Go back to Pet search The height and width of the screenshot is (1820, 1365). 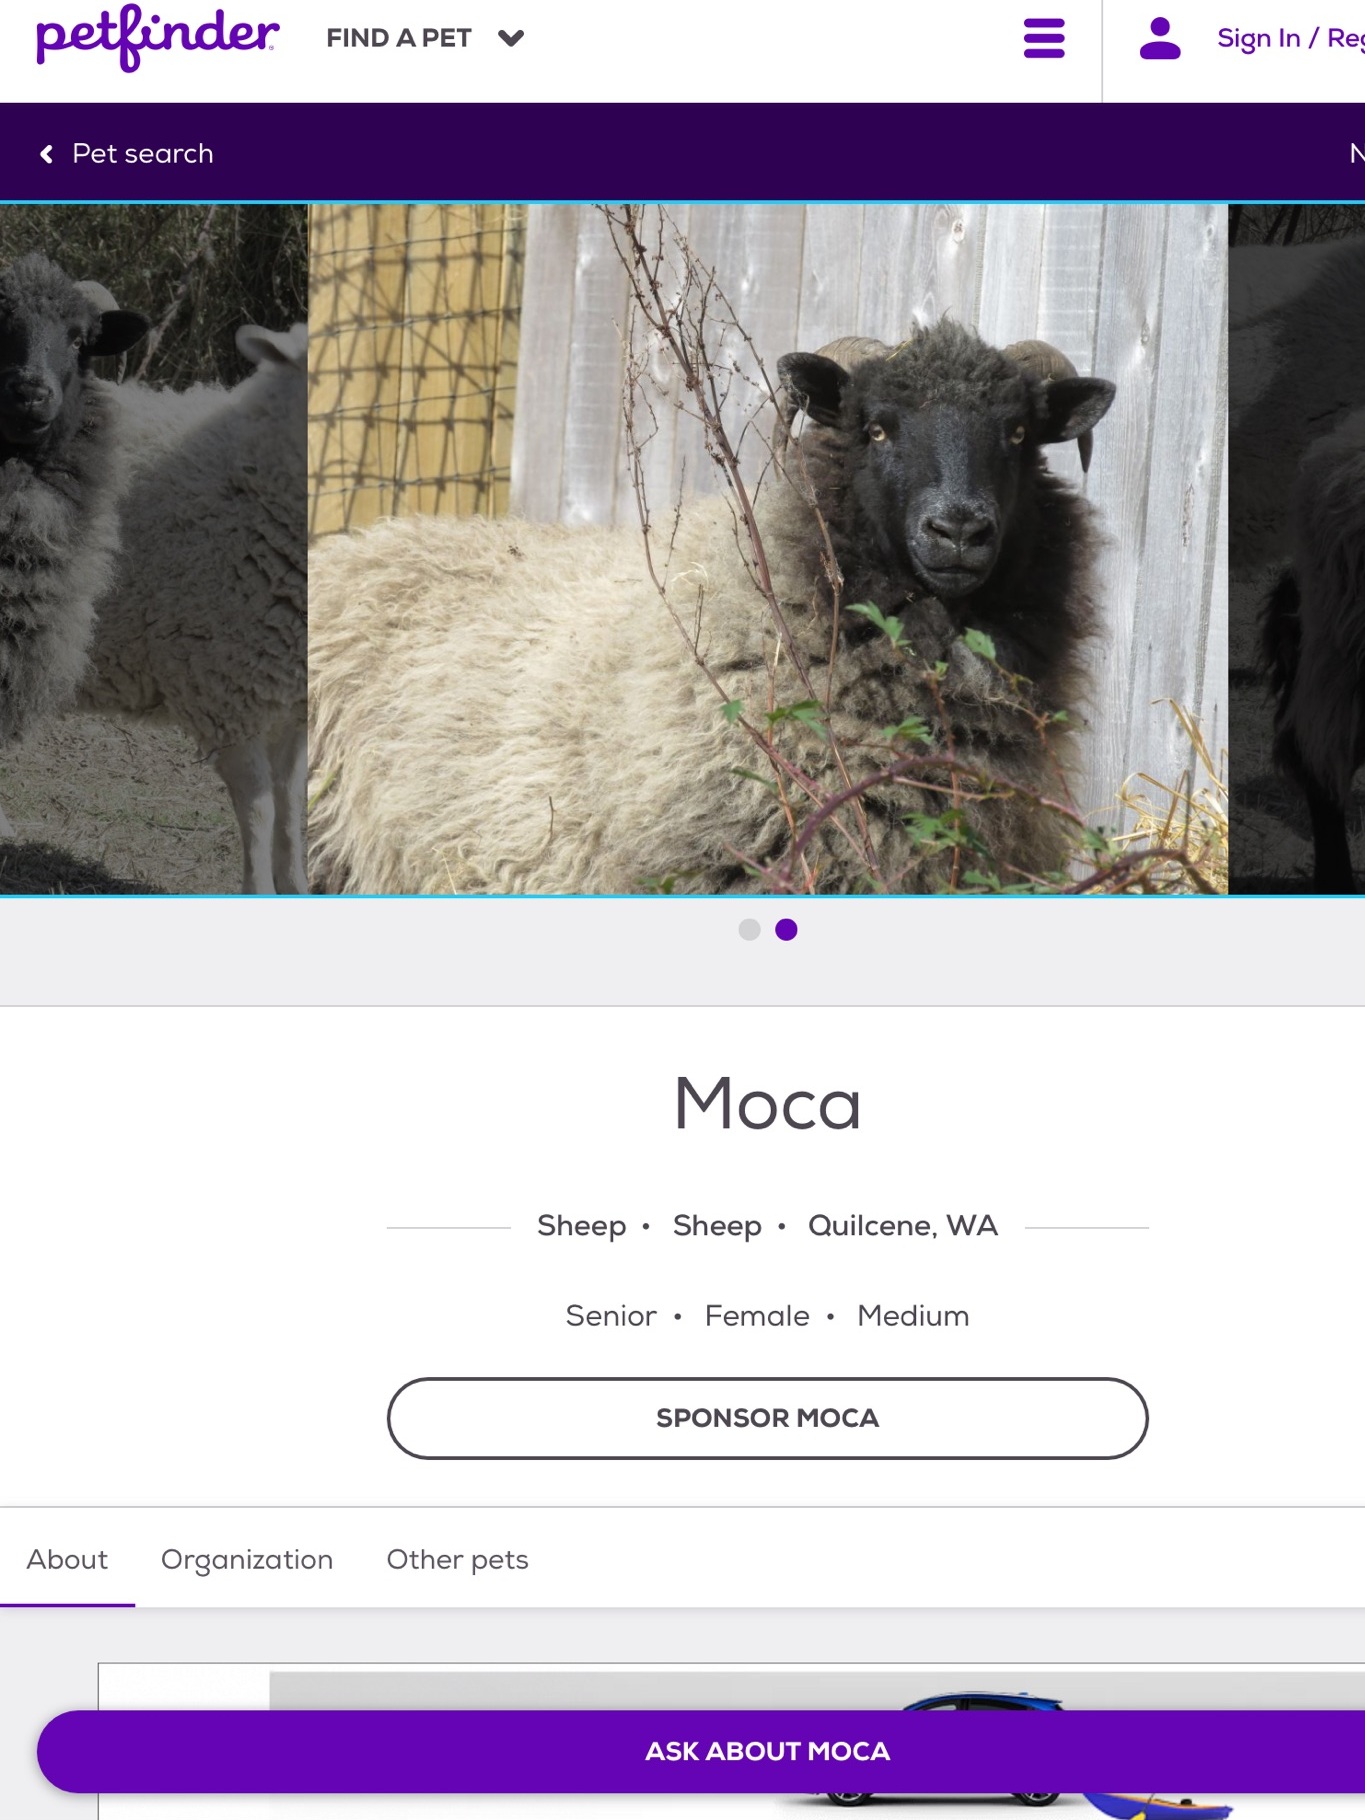pyautogui.click(x=142, y=154)
